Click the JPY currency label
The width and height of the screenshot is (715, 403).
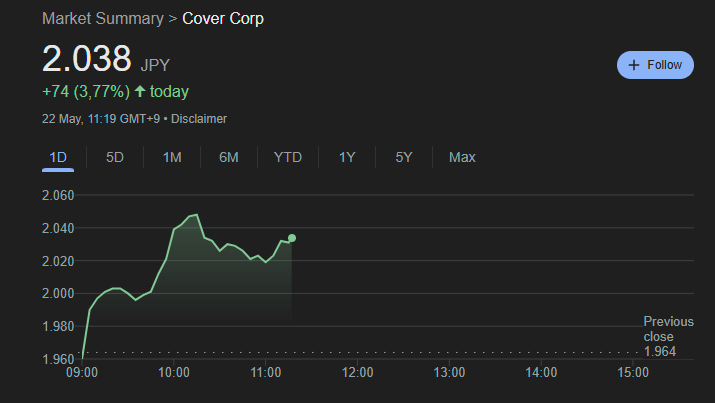tap(155, 65)
